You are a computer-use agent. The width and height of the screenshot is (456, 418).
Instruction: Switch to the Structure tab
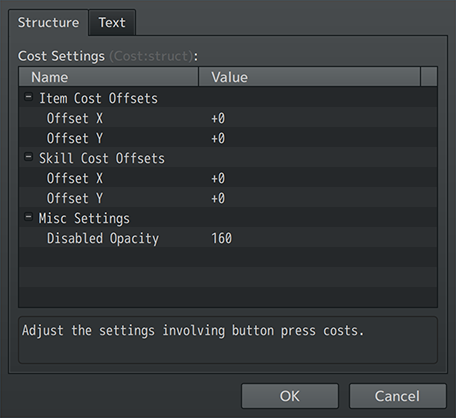(x=49, y=23)
